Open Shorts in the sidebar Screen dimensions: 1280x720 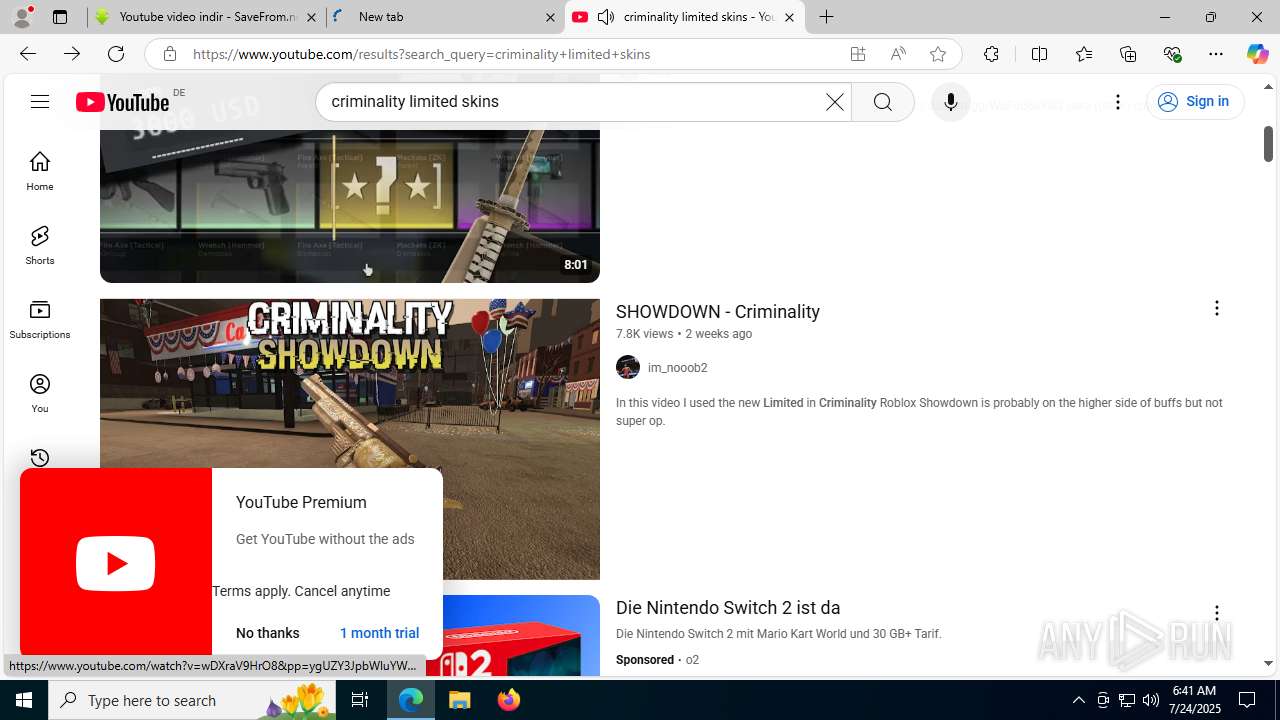pos(40,245)
